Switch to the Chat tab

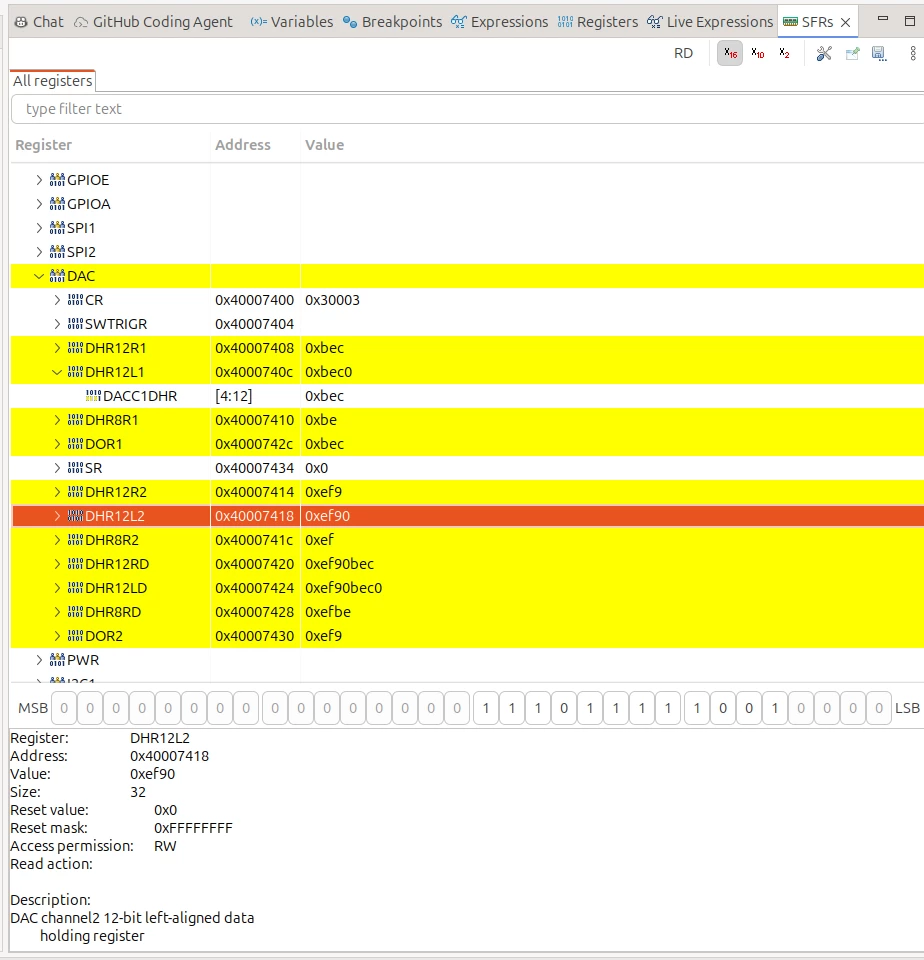pos(39,22)
